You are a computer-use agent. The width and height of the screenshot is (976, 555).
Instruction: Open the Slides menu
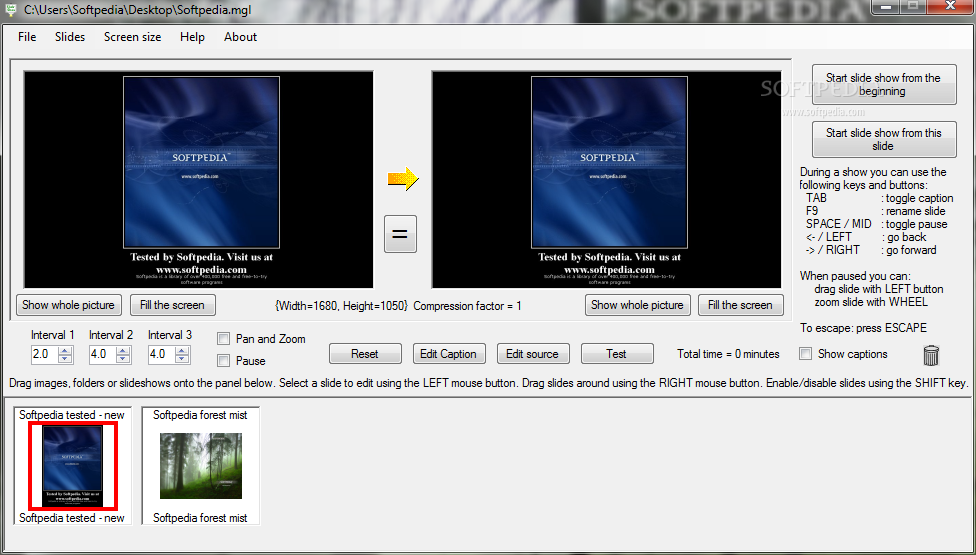(x=70, y=37)
